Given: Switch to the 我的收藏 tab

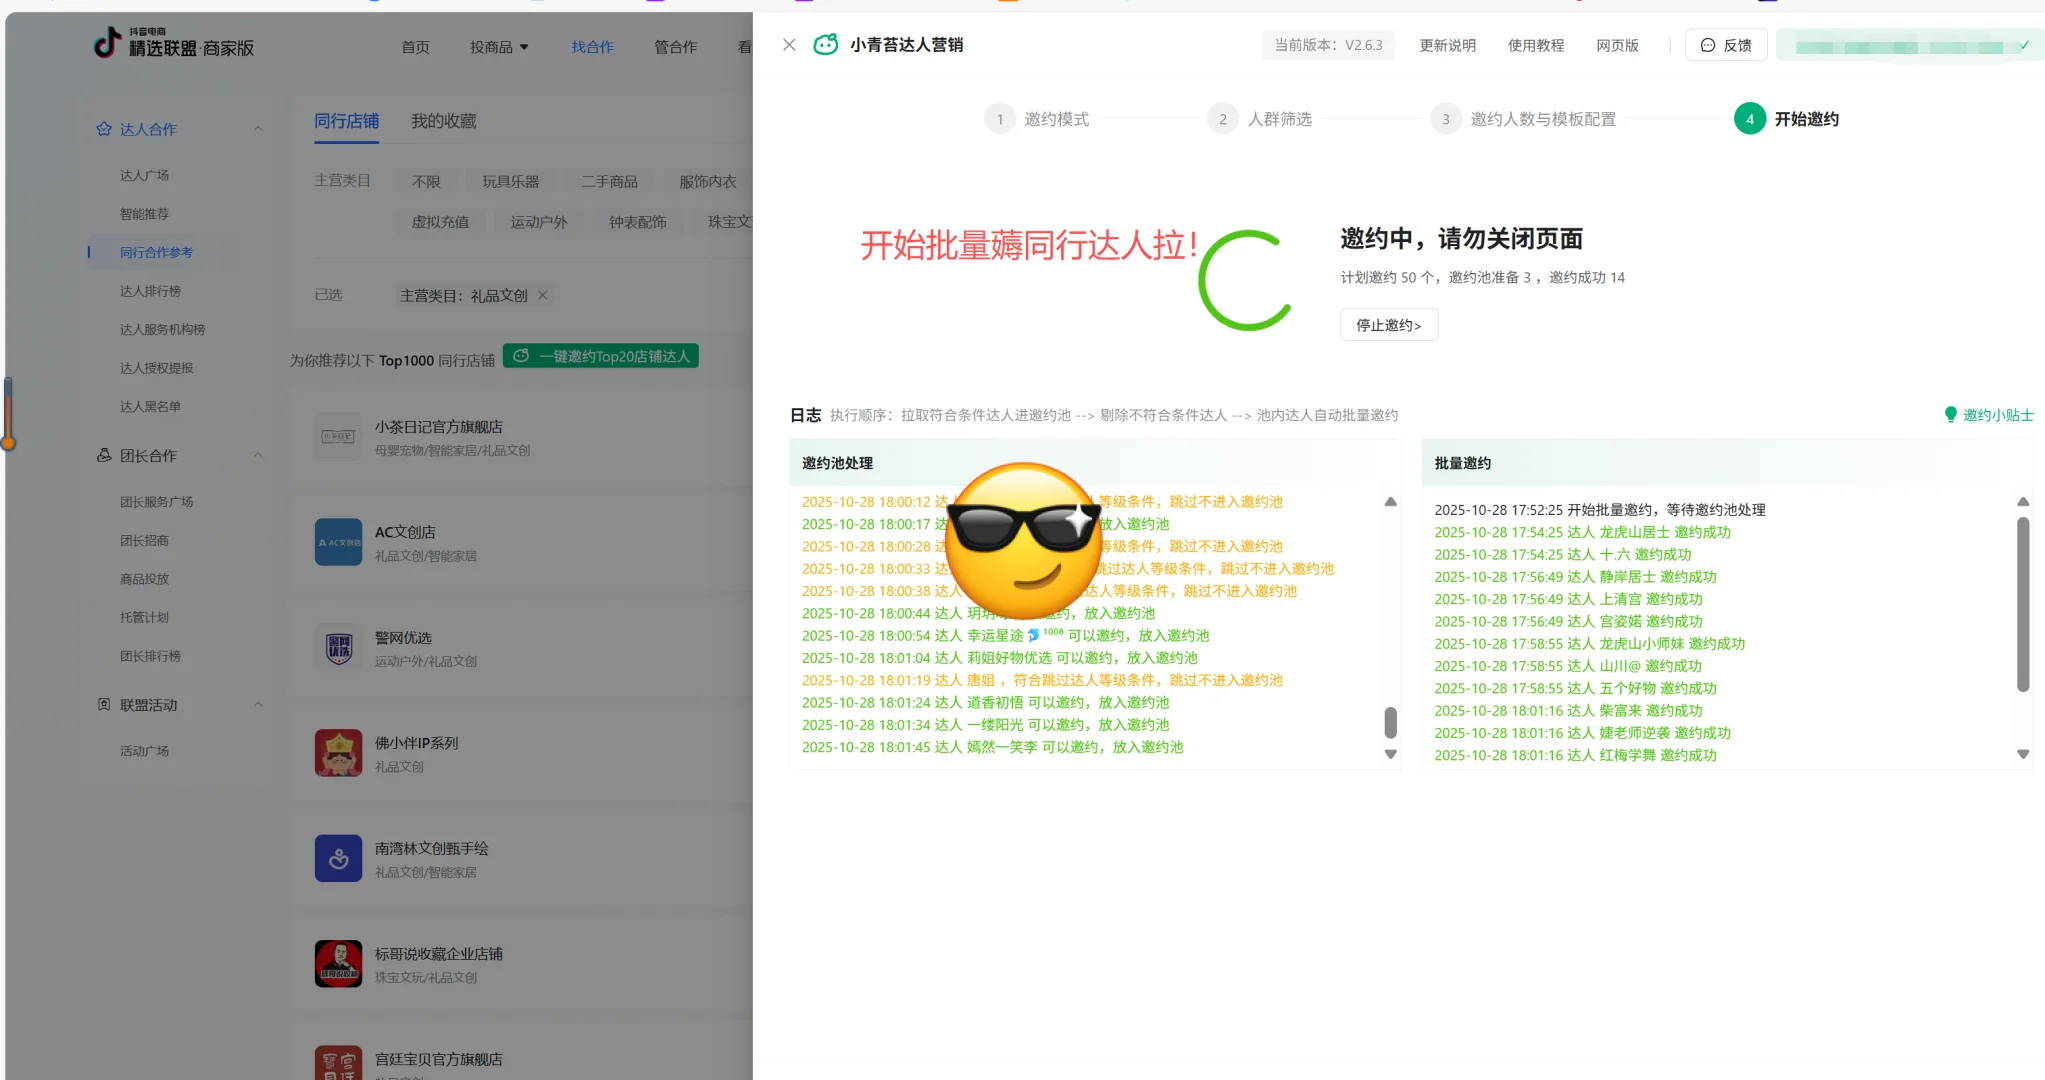Looking at the screenshot, I should point(443,120).
